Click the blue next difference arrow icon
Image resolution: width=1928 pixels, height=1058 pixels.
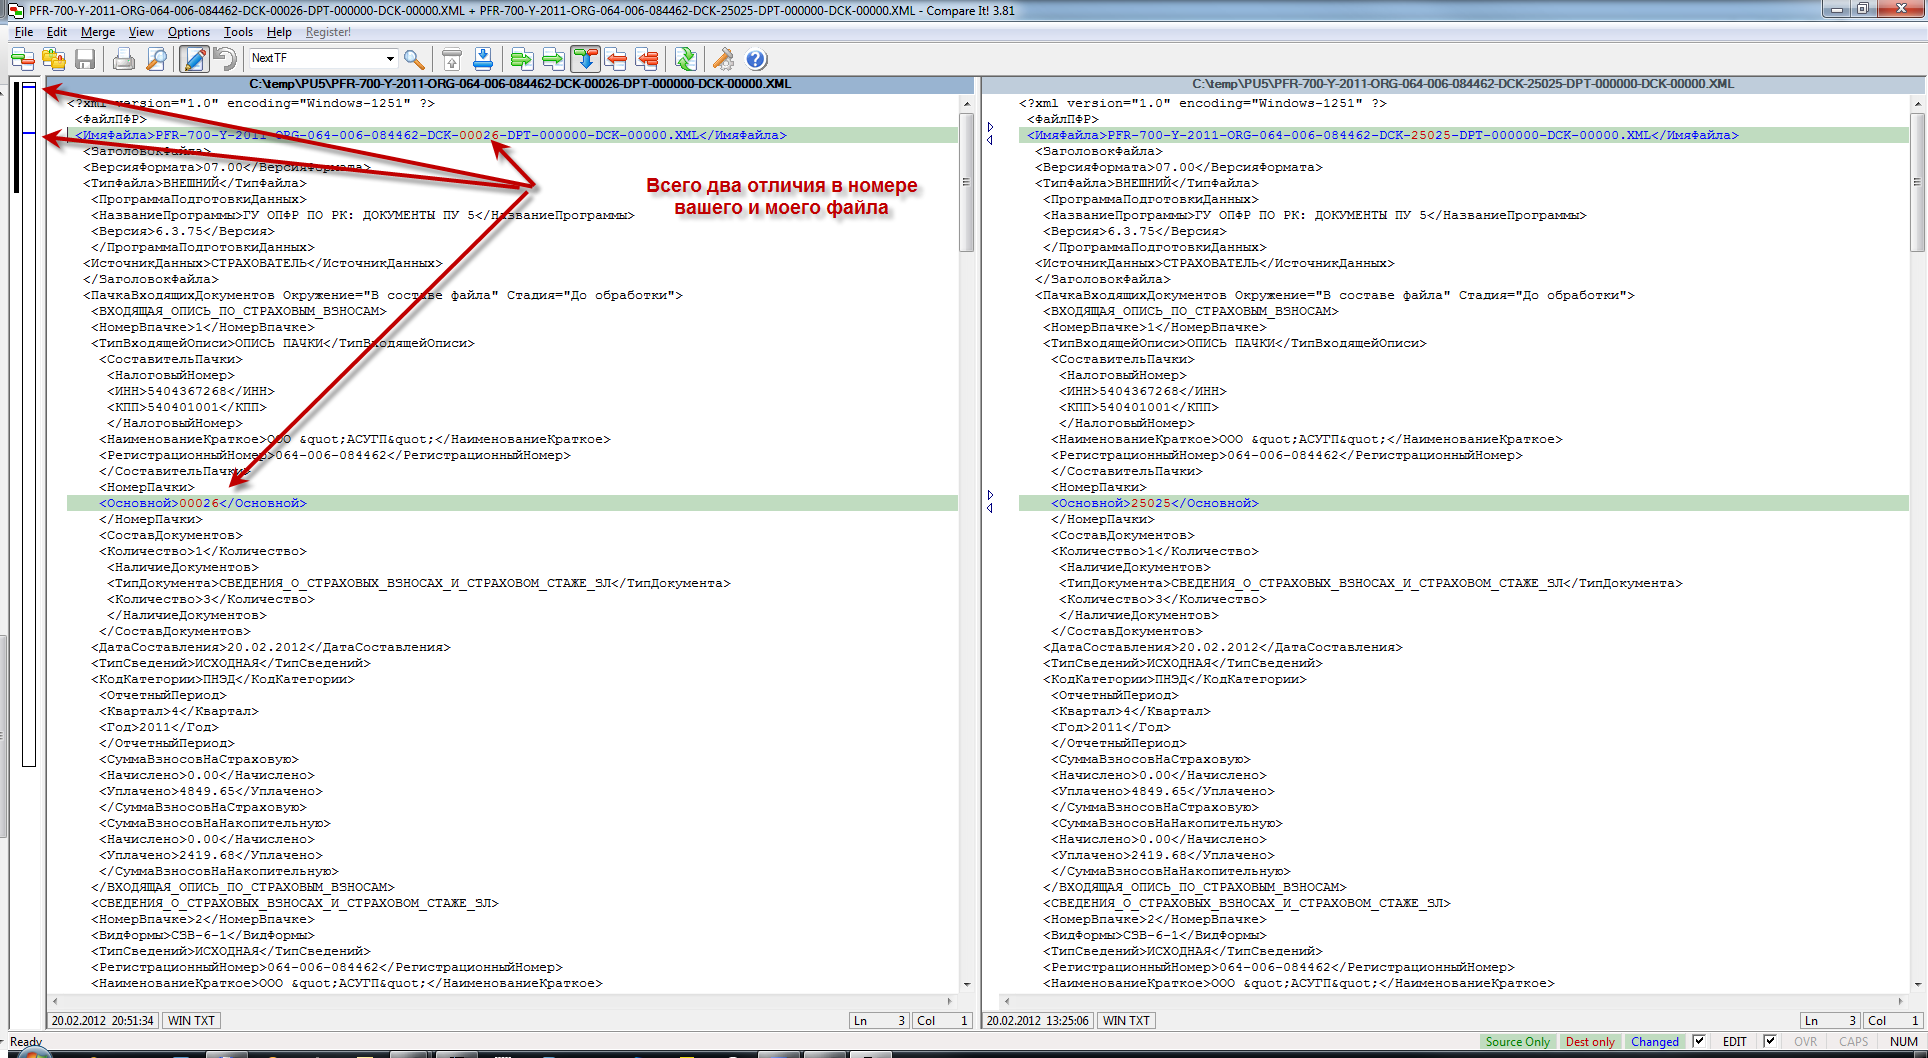483,59
